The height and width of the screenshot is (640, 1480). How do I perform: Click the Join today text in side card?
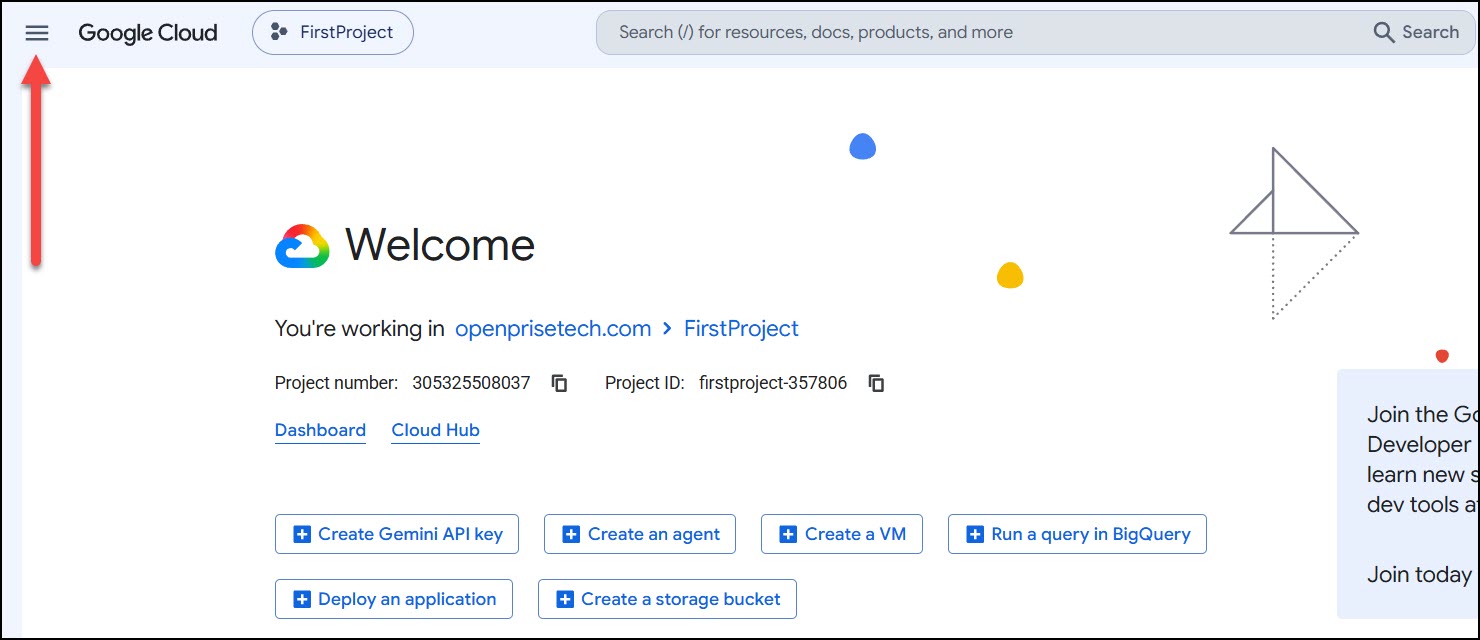pyautogui.click(x=1419, y=575)
